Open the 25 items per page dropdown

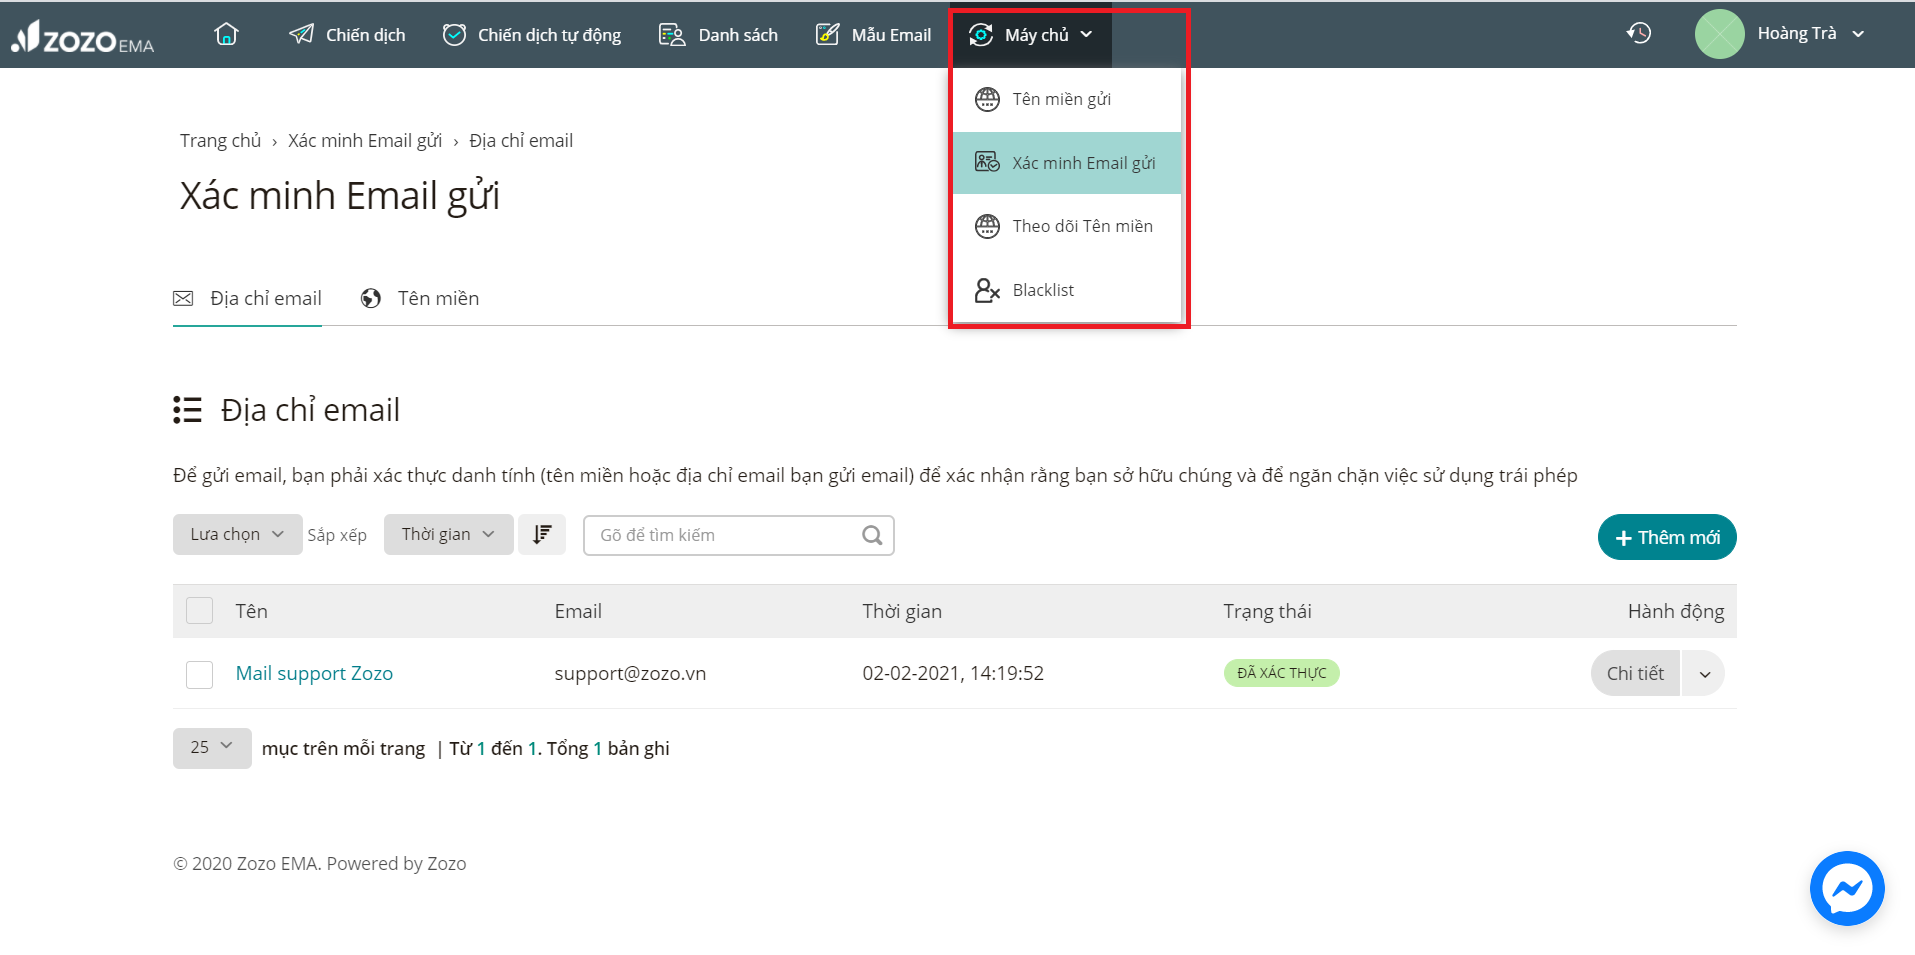pyautogui.click(x=212, y=748)
